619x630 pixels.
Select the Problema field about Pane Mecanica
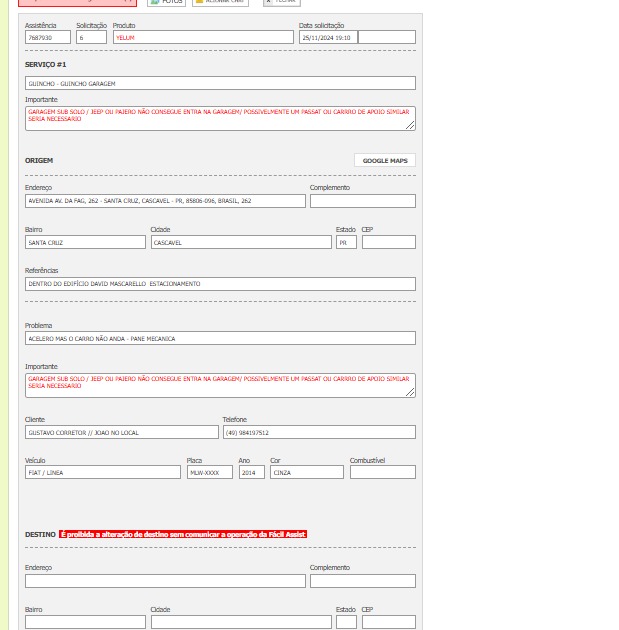pos(220,338)
